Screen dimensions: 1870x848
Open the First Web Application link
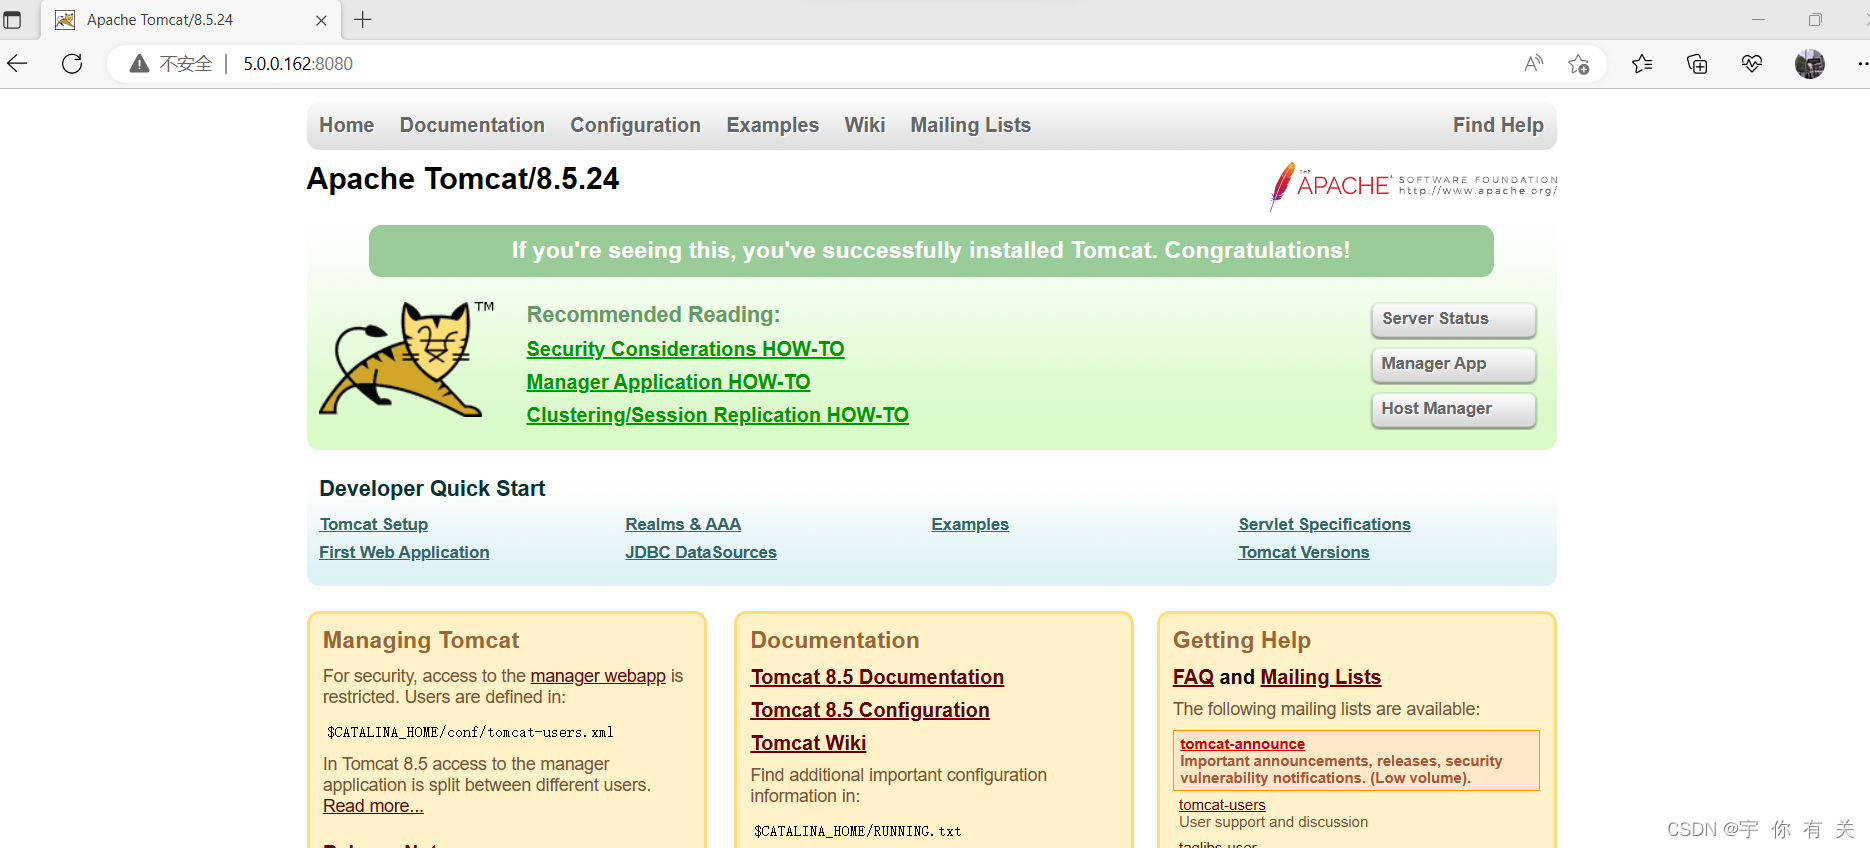[404, 552]
